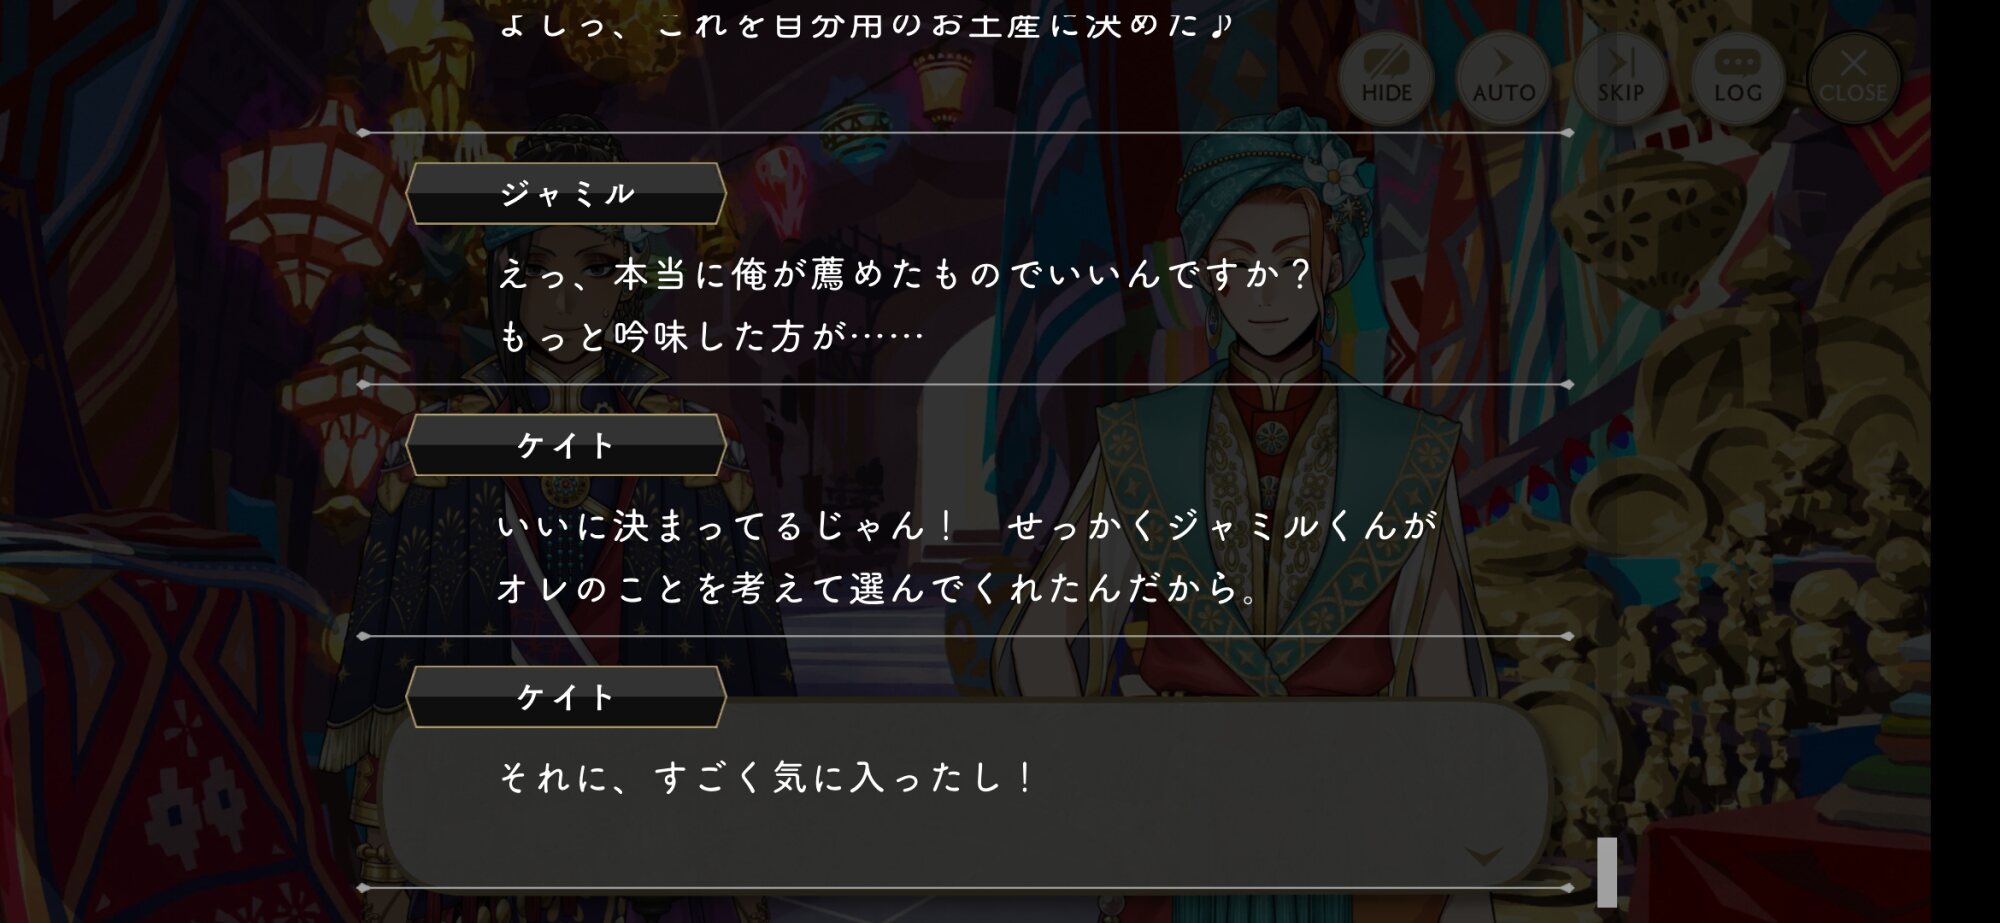Screen dimensions: 2000x923
Task: Close the log with CLOSE button
Action: [x=1853, y=78]
